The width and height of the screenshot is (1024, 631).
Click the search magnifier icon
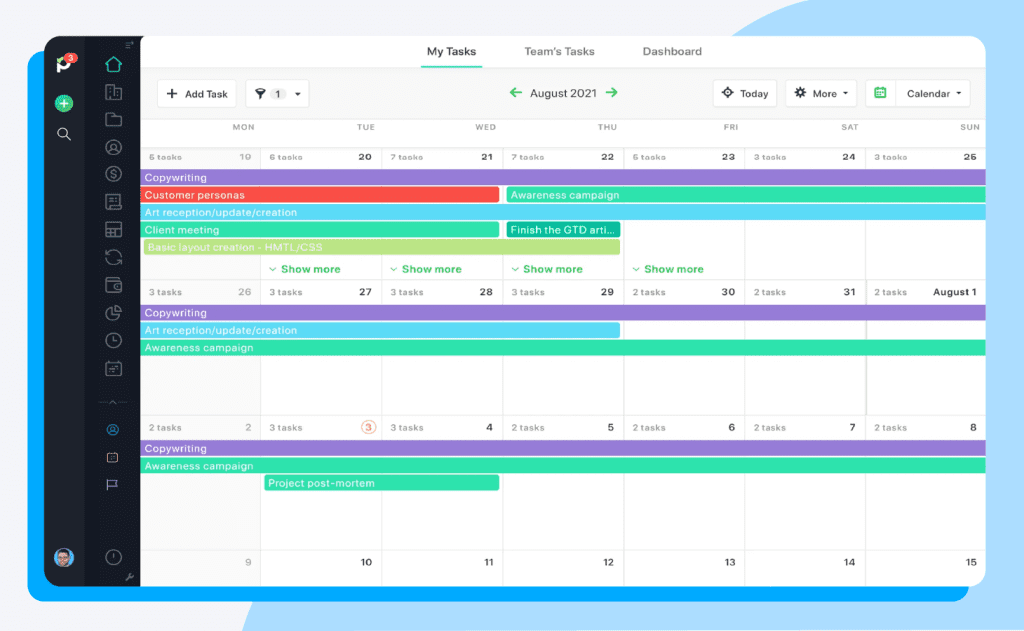64,133
